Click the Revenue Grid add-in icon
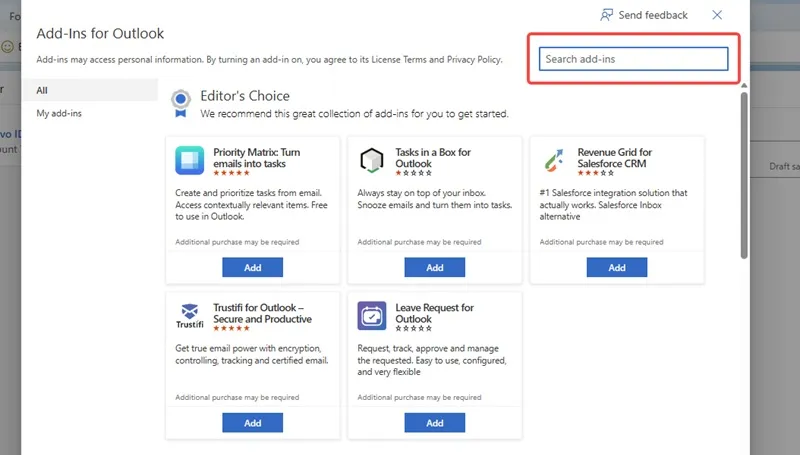800x455 pixels. point(554,160)
